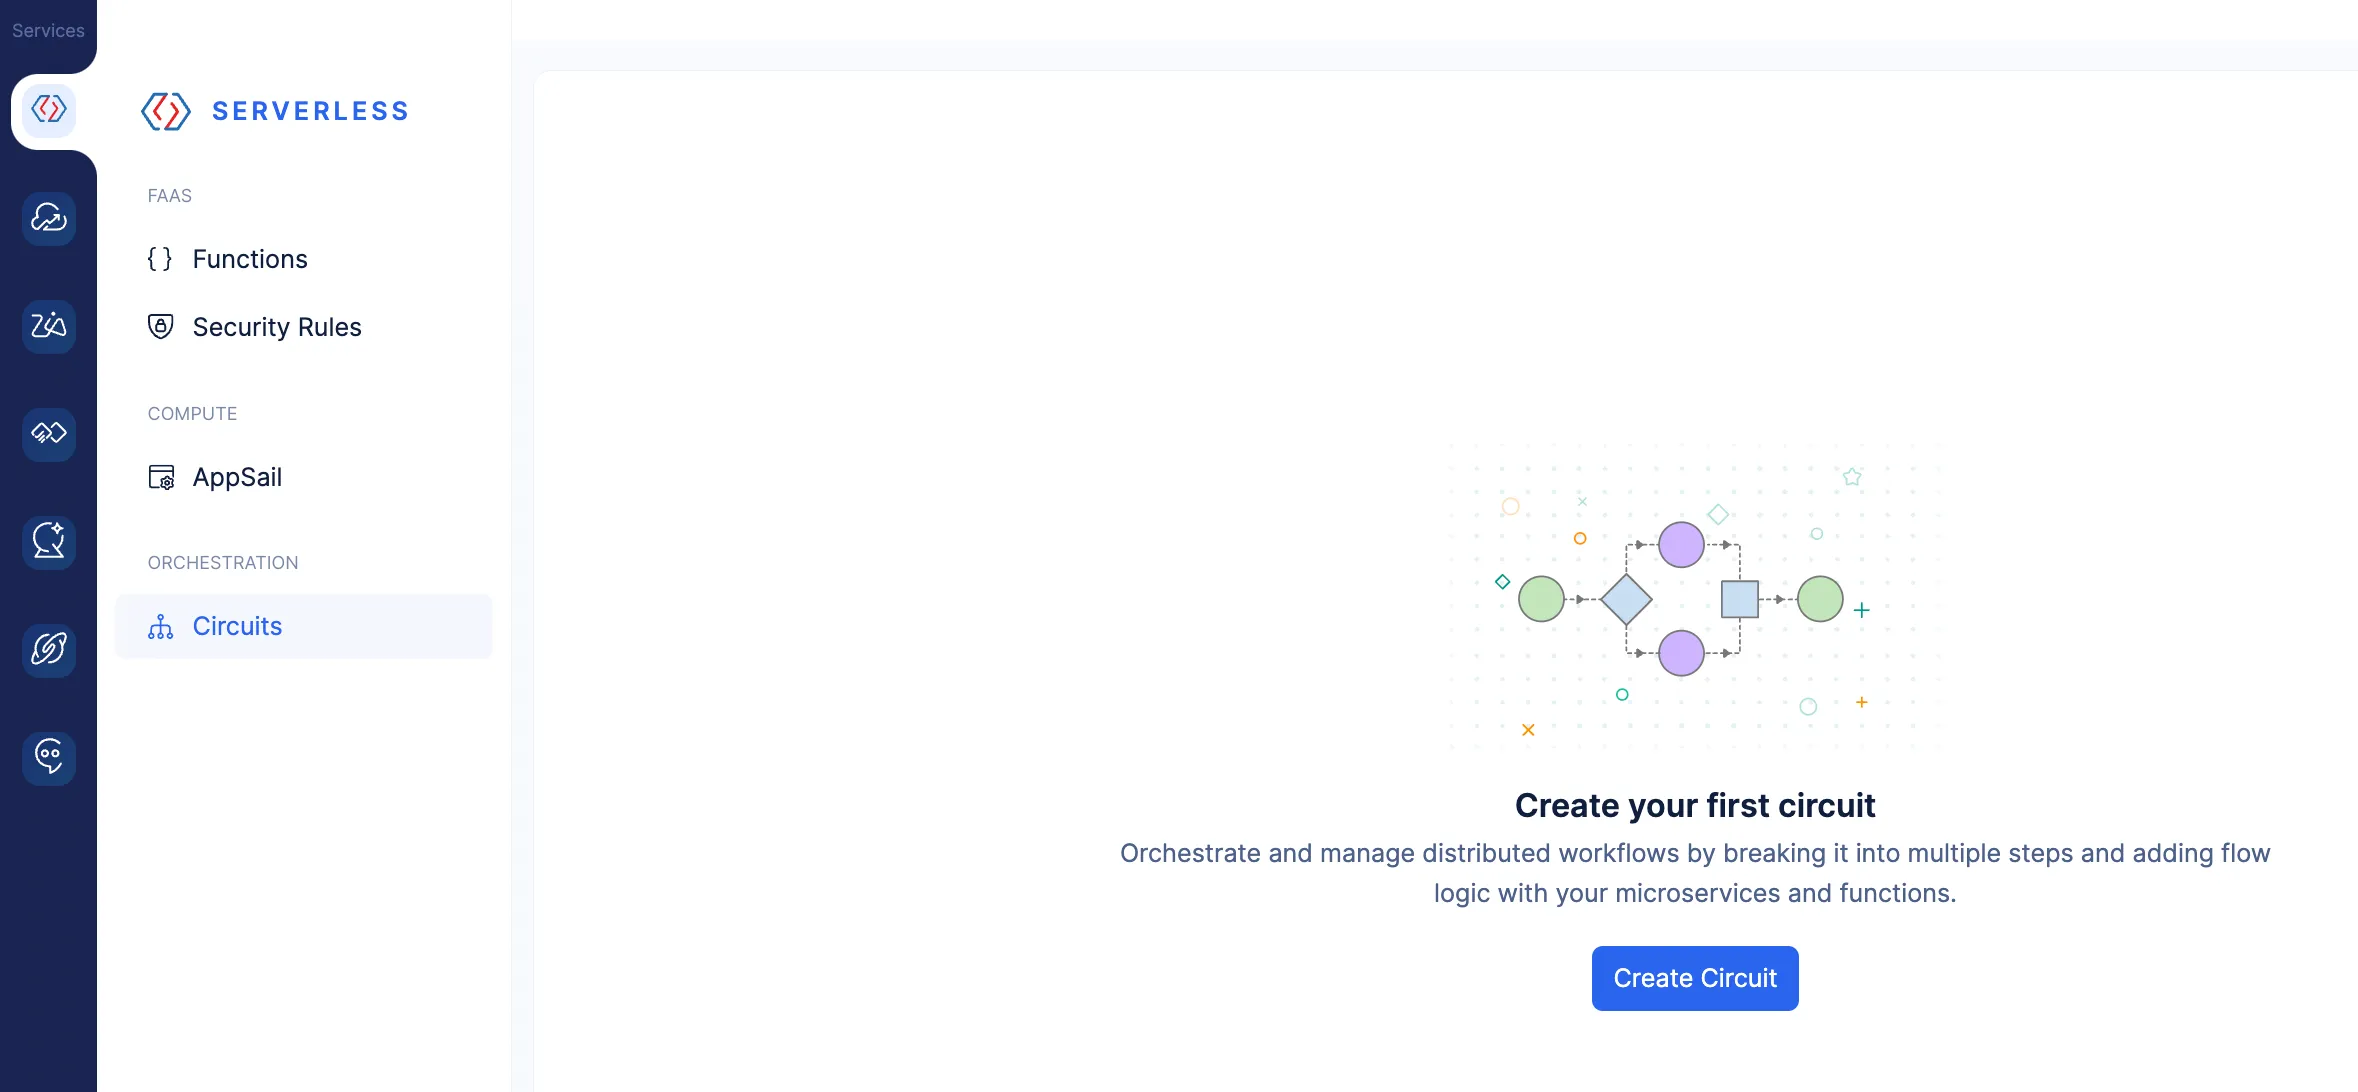The height and width of the screenshot is (1092, 2358).
Task: Click the Serverless logo beside the title
Action: click(166, 111)
